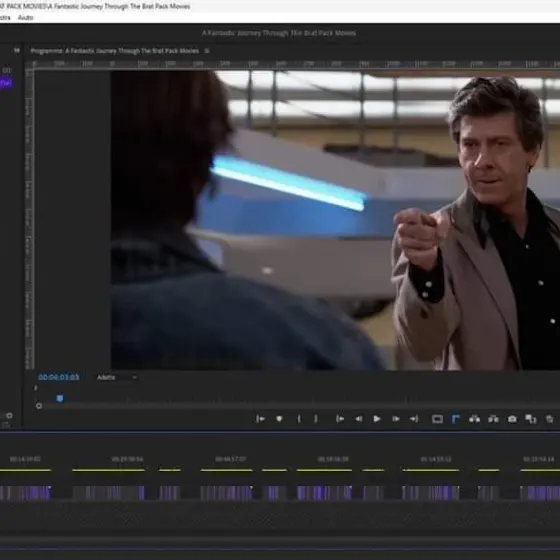Add a marker in the Program monitor
This screenshot has height=560, width=560.
tap(279, 419)
